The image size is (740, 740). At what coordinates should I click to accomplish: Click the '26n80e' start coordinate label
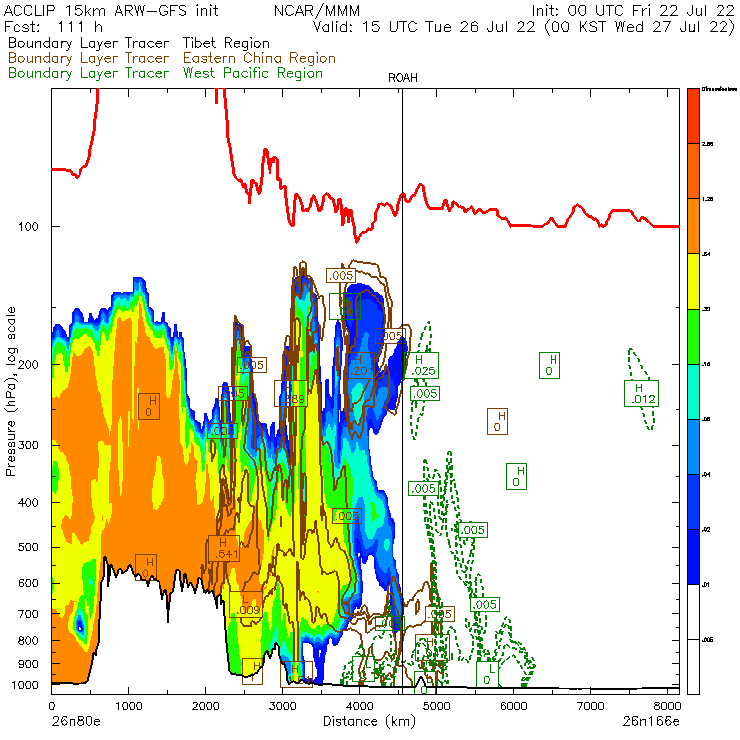[x=76, y=722]
